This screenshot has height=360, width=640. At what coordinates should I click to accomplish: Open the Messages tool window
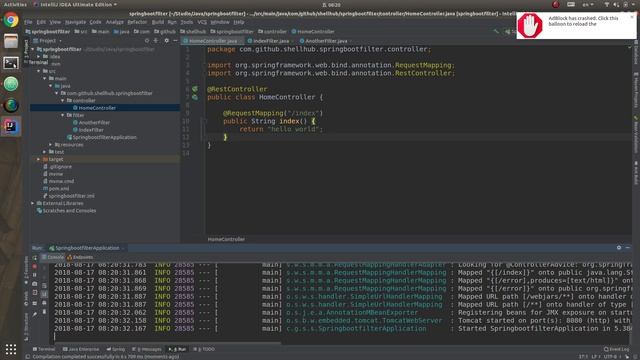point(147,349)
